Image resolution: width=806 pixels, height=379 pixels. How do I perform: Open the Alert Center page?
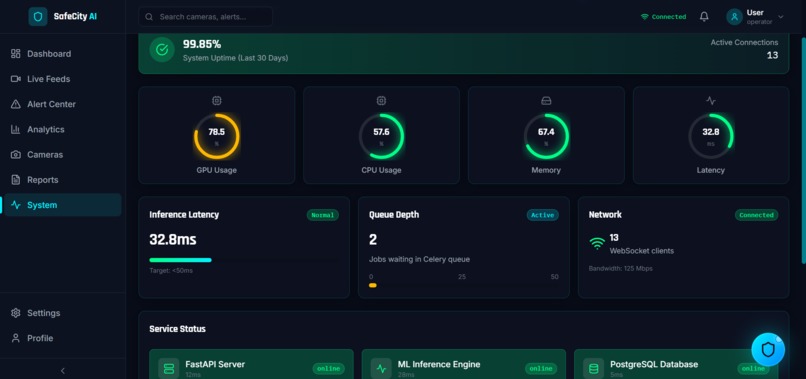click(63, 104)
